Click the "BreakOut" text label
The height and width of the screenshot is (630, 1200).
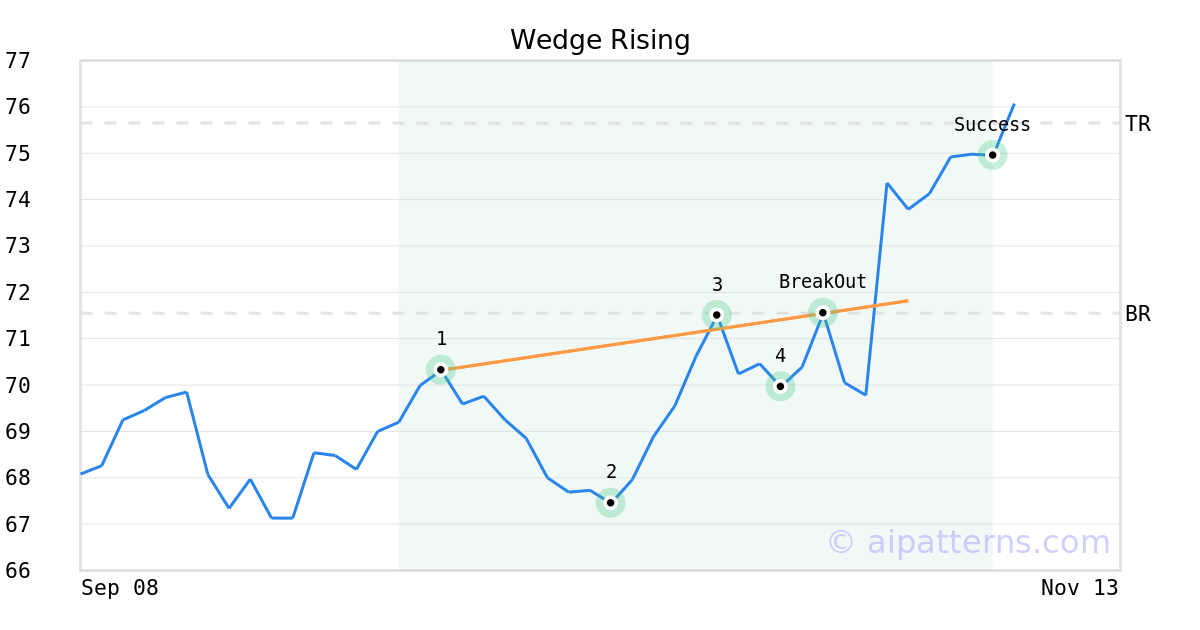(x=822, y=282)
